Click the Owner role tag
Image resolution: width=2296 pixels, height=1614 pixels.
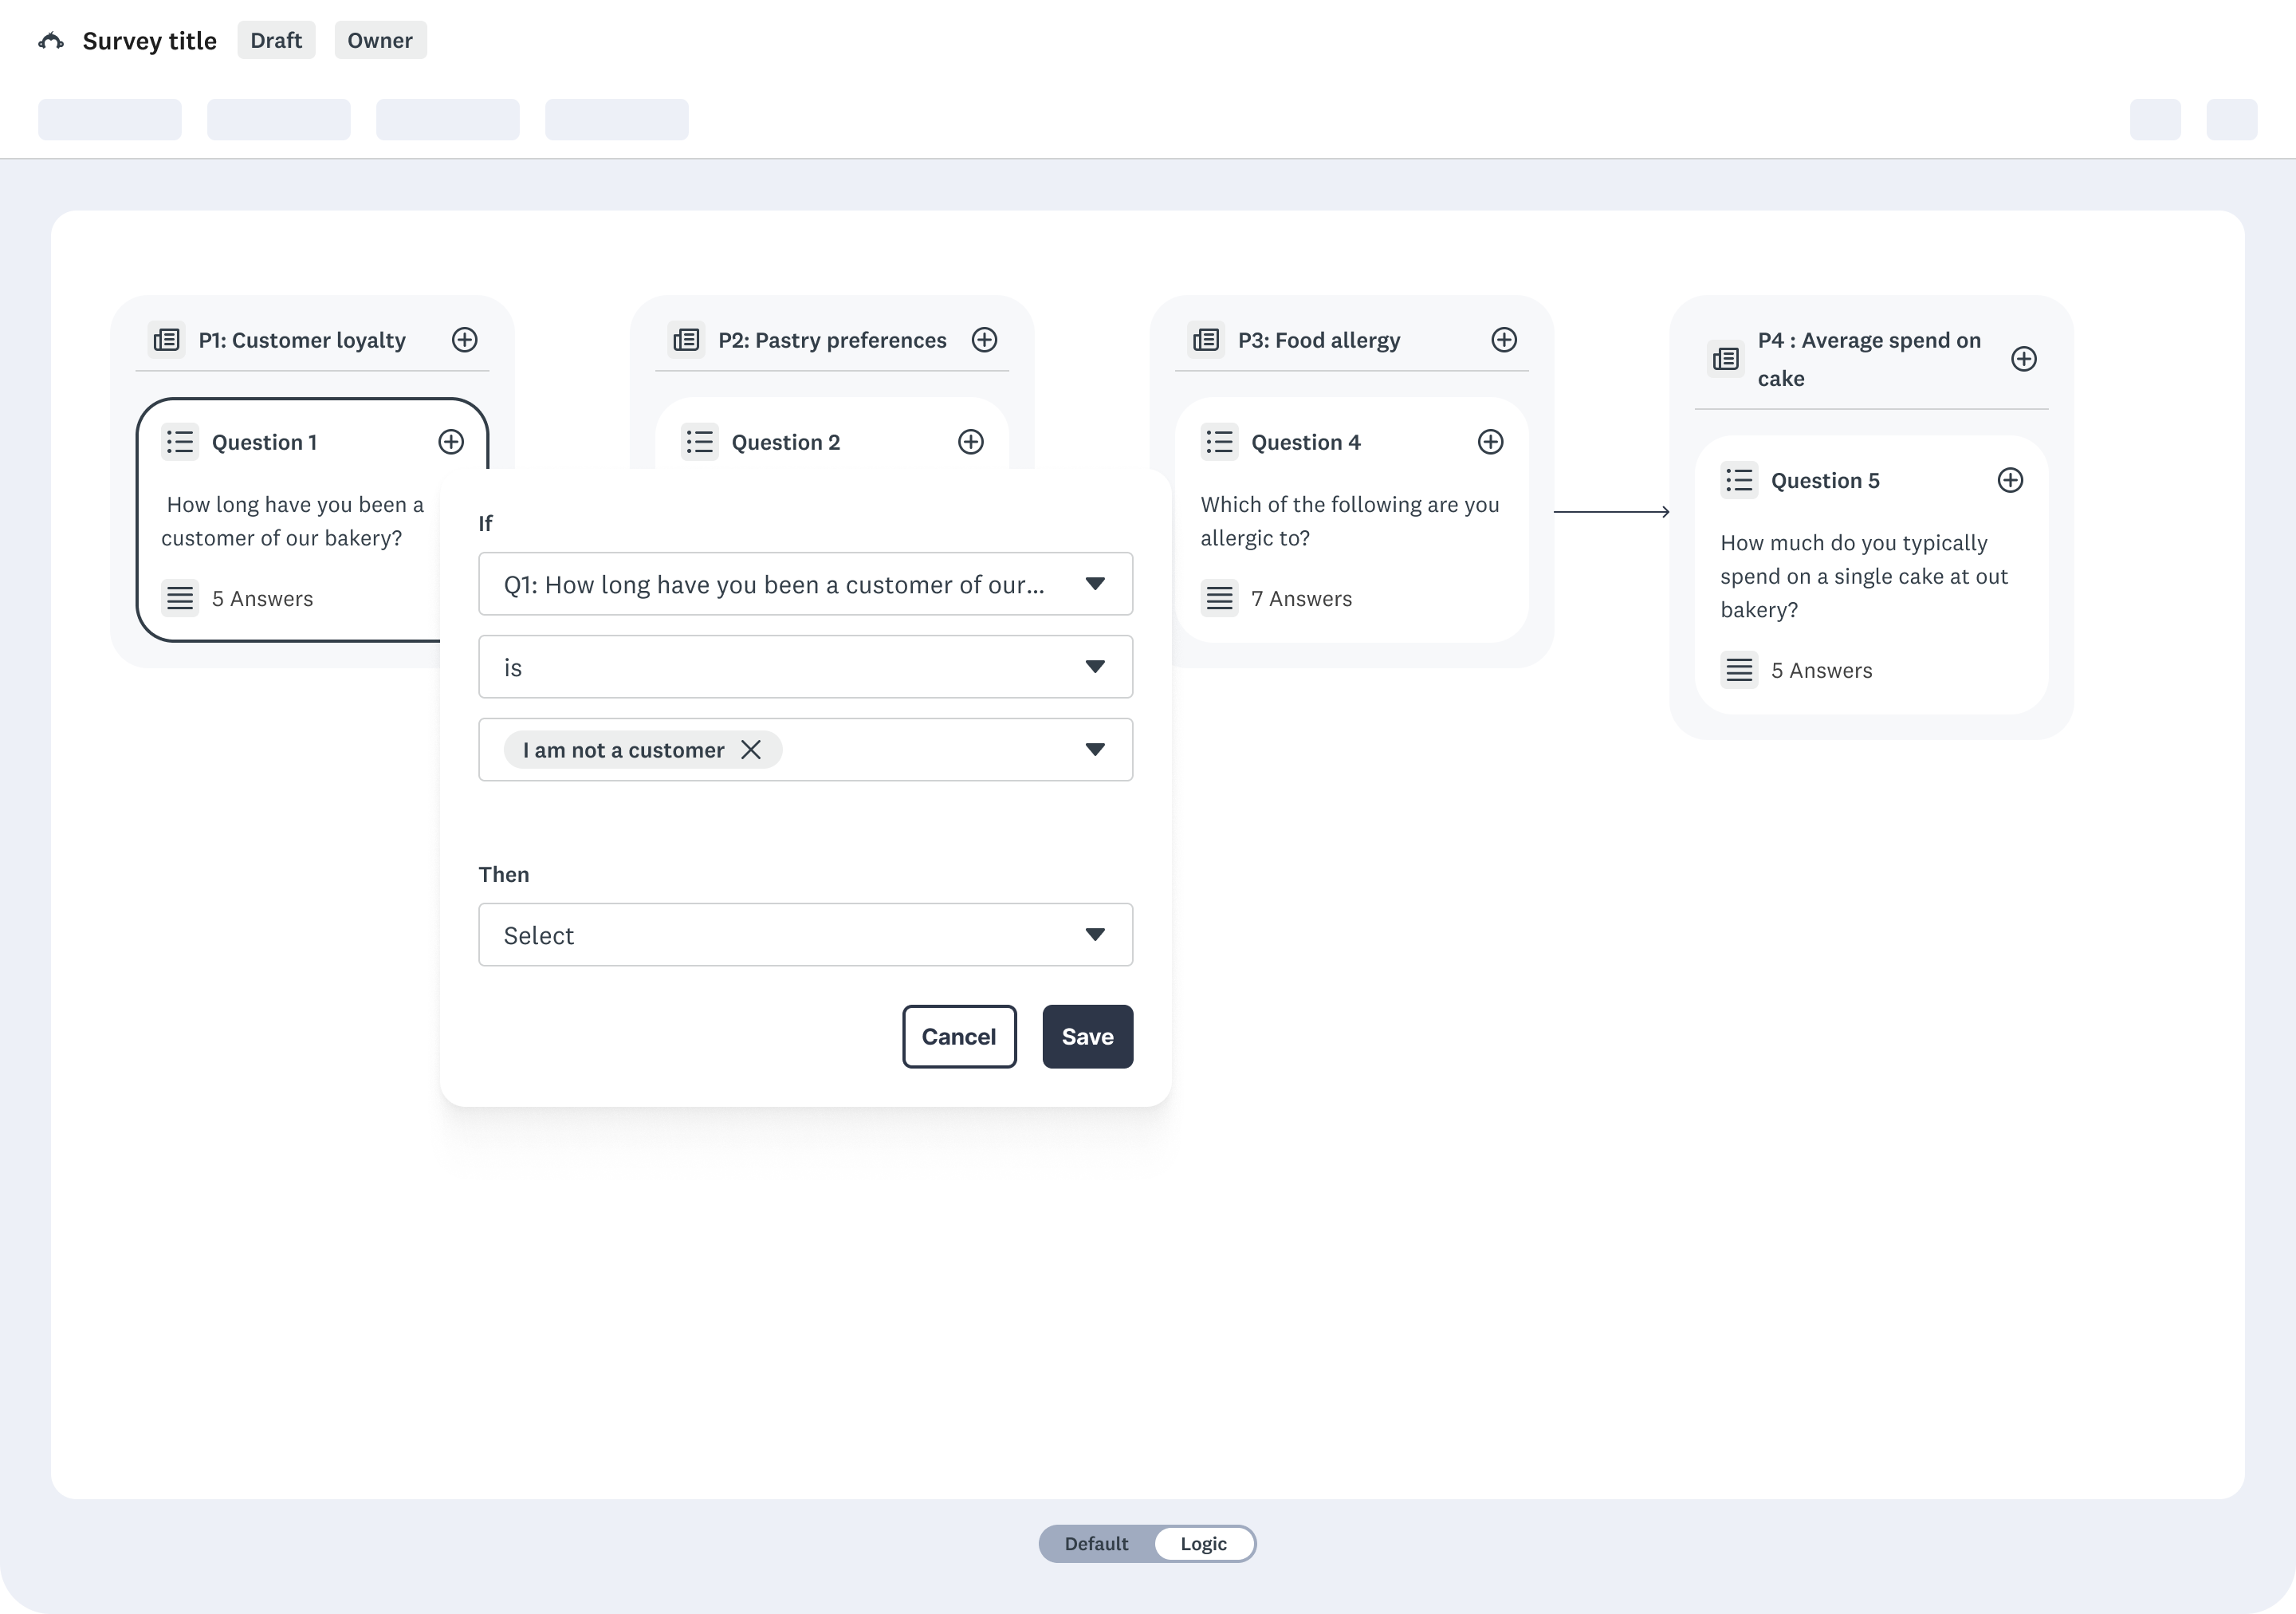coord(380,41)
